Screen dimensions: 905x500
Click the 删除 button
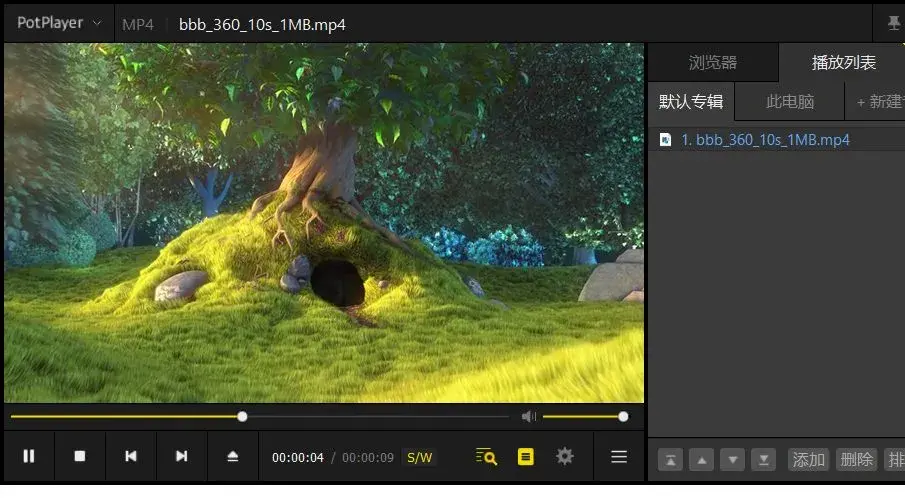coord(857,460)
